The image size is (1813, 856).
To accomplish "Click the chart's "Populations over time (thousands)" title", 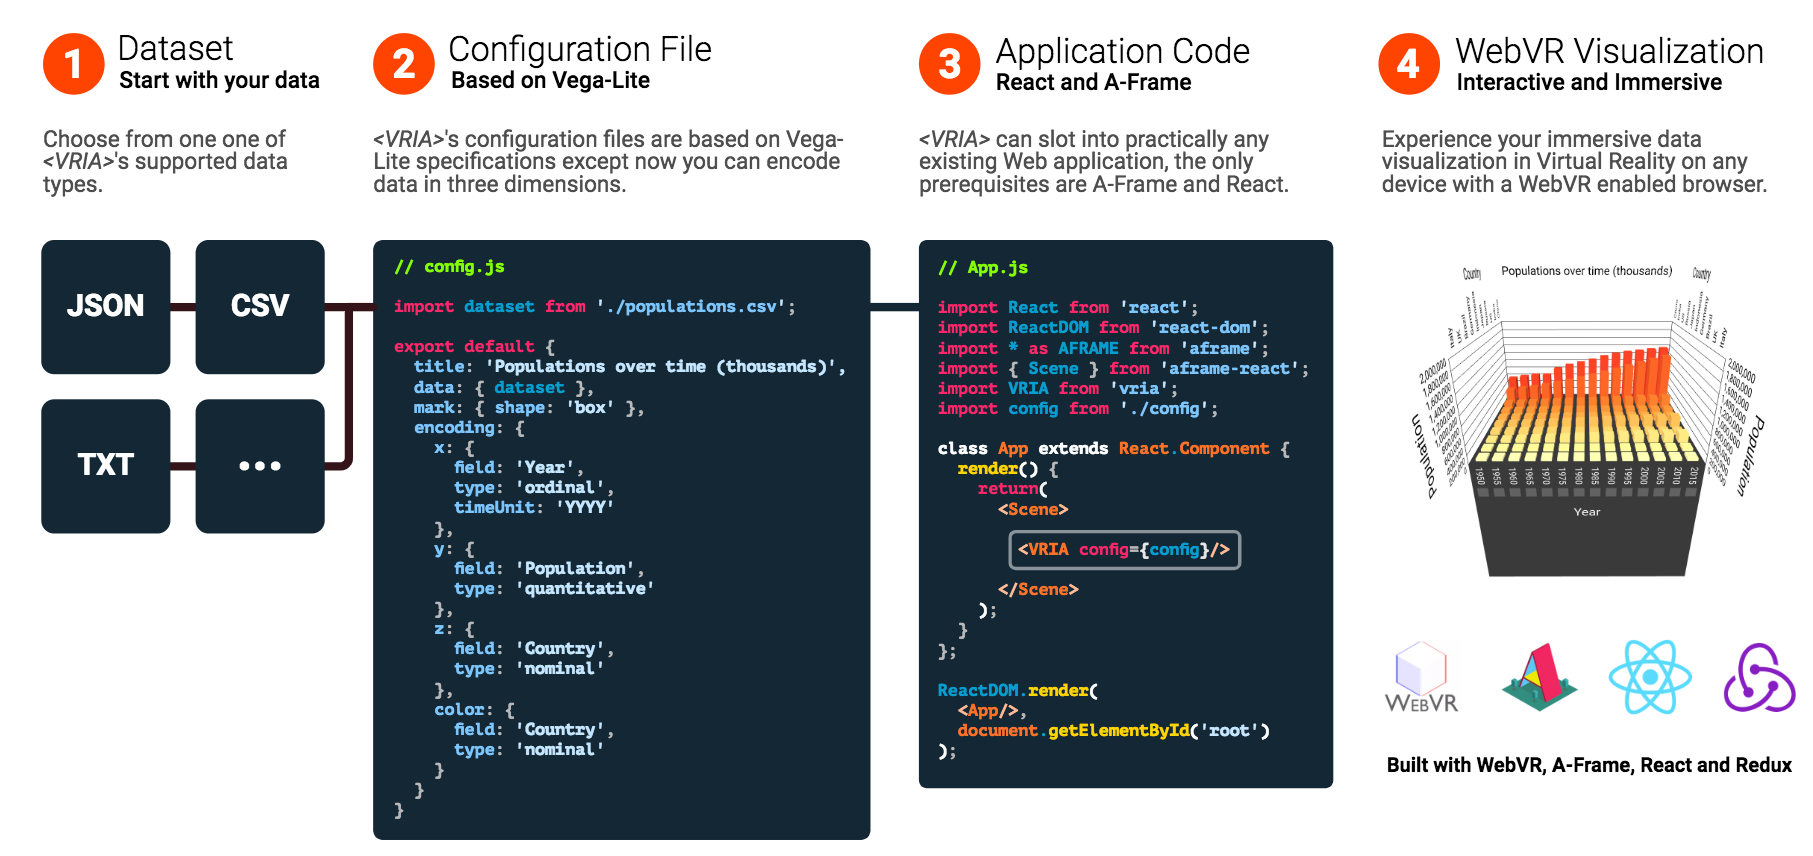I will click(1586, 271).
